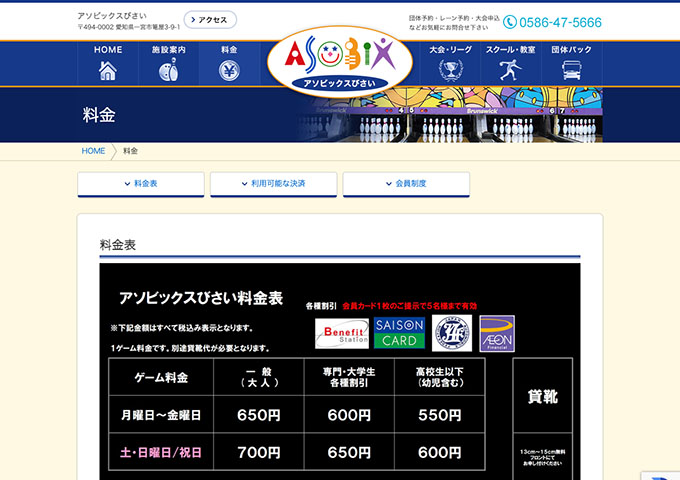Click the 650円 weekday general price
The width and height of the screenshot is (680, 480).
(x=258, y=415)
